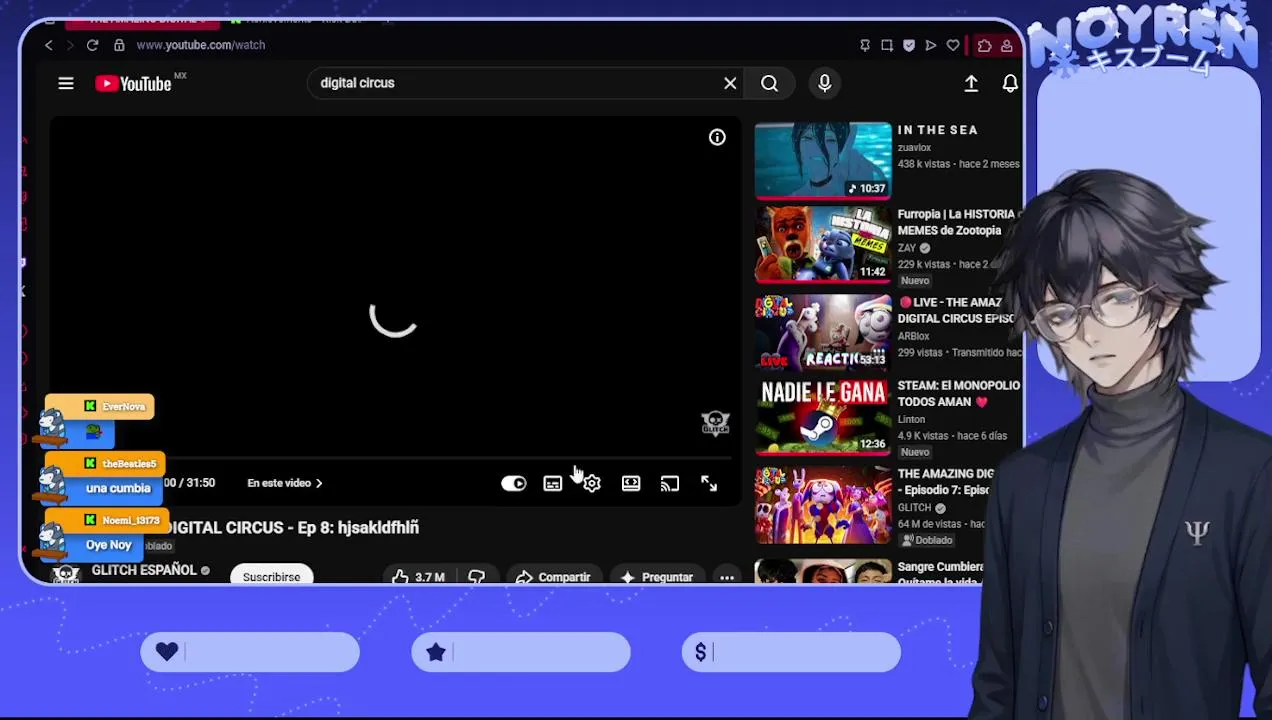The height and width of the screenshot is (720, 1272).
Task: Click the ARBlox channel name
Action: tap(913, 336)
